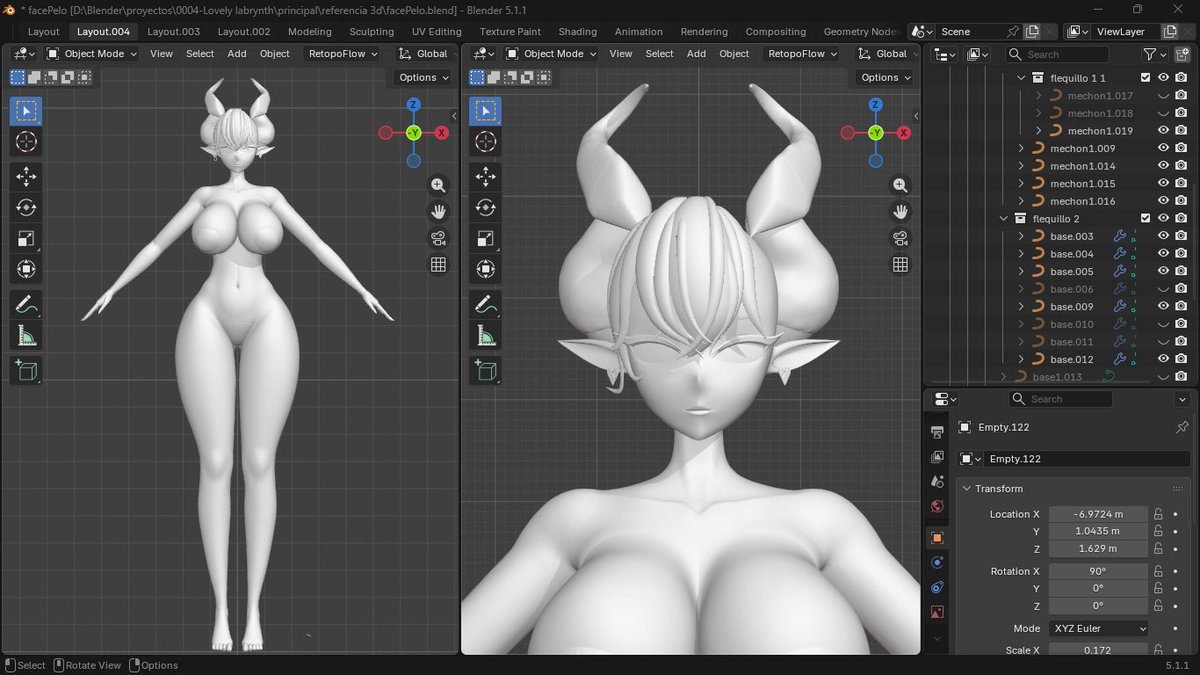
Task: Open the Add menu in left viewport
Action: (237, 54)
